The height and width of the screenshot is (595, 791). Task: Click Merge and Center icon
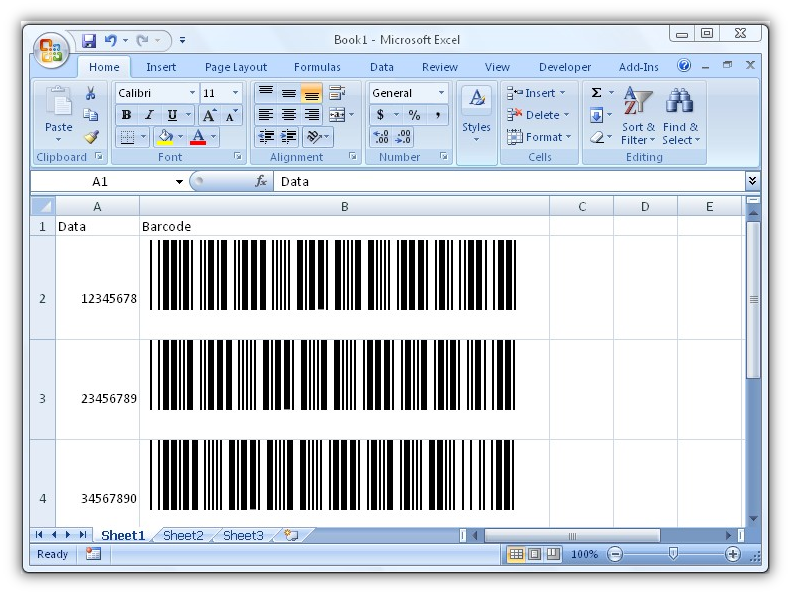(x=336, y=115)
